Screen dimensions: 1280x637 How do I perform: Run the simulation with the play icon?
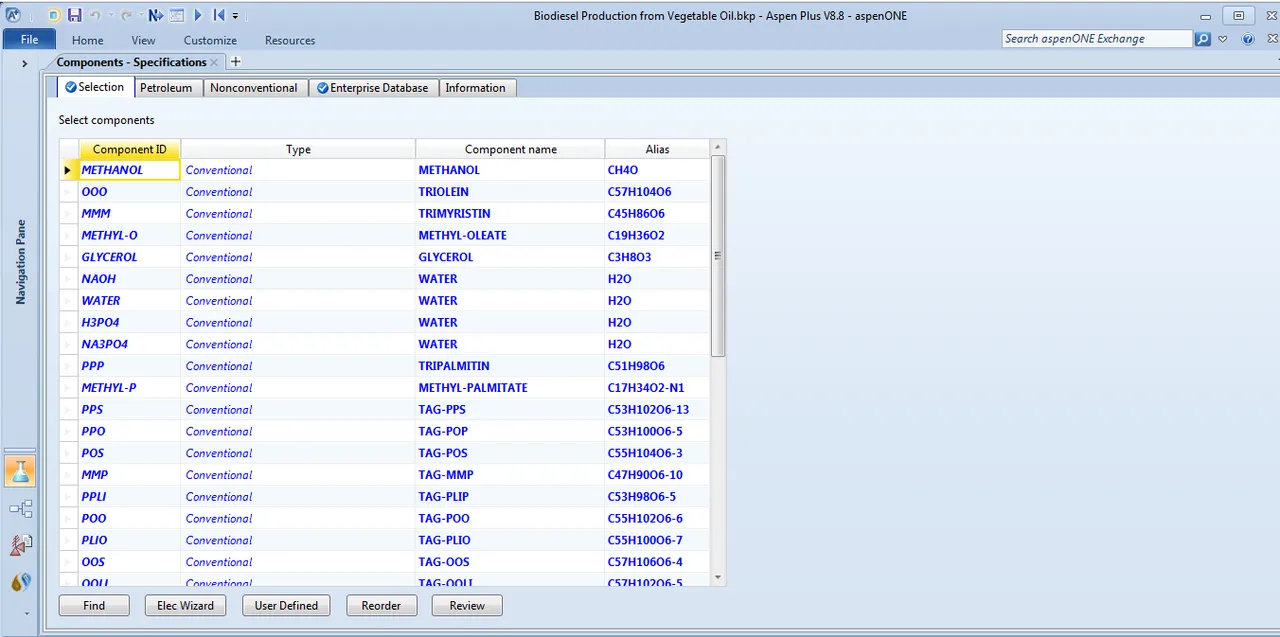coord(198,16)
